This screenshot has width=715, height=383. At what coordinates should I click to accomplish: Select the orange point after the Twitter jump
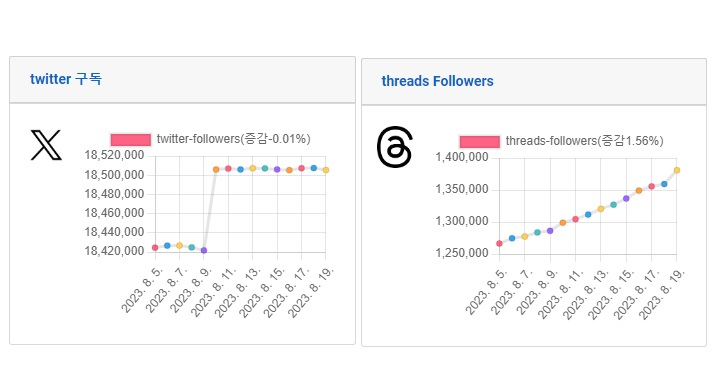(x=216, y=170)
